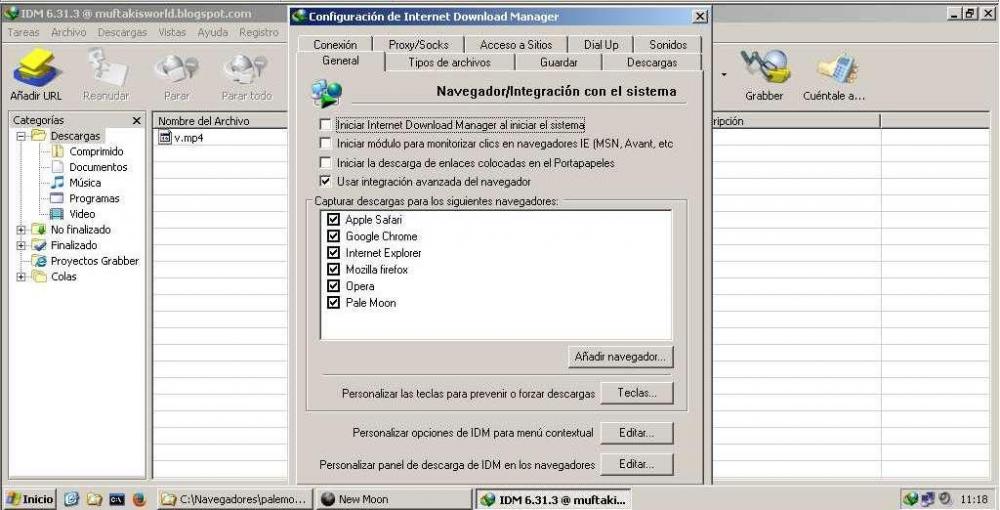Uncheck Google Chrome browser capture
The width and height of the screenshot is (1000, 510).
(x=334, y=237)
